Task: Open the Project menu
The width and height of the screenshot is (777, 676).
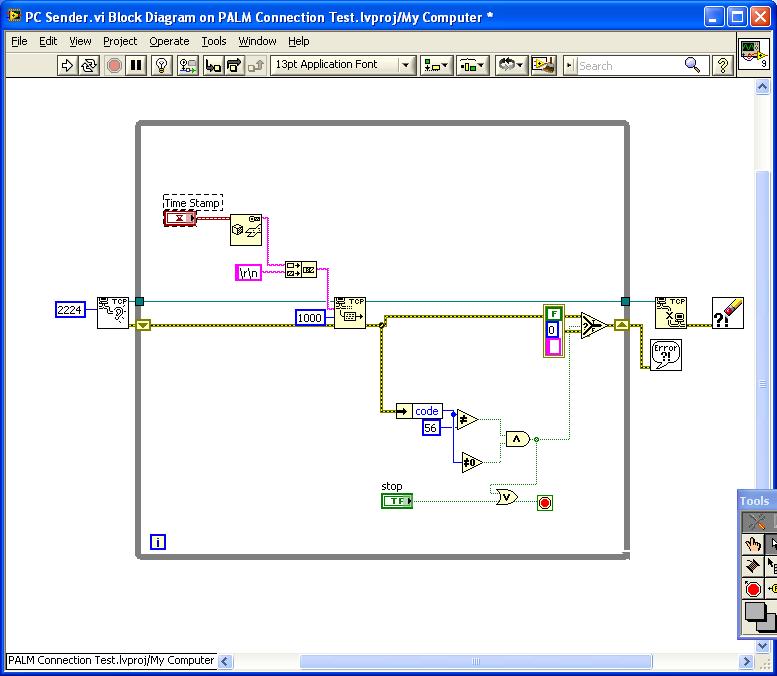Action: 120,41
